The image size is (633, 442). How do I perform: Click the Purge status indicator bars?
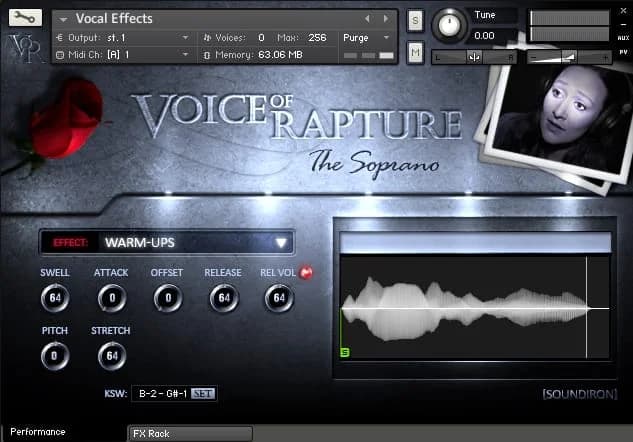pos(369,55)
